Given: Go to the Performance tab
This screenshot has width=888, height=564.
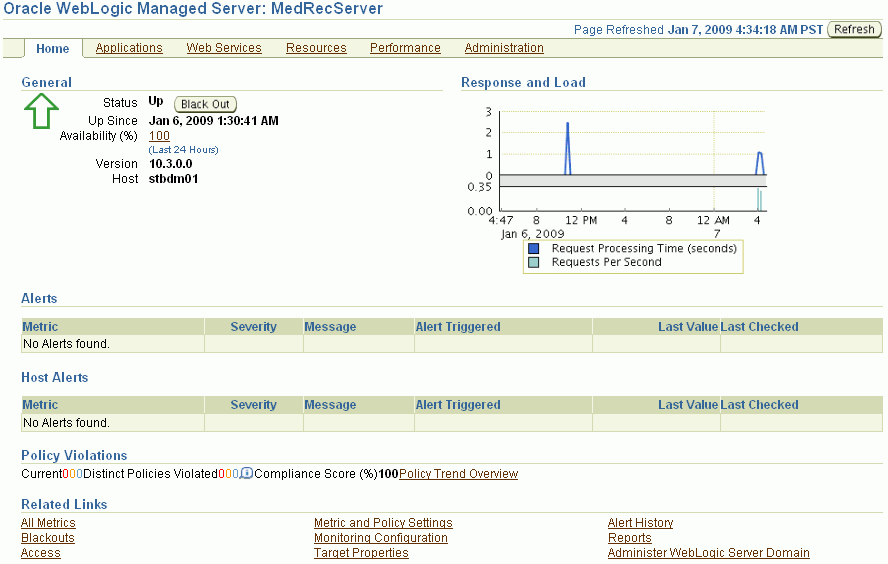Looking at the screenshot, I should 405,48.
